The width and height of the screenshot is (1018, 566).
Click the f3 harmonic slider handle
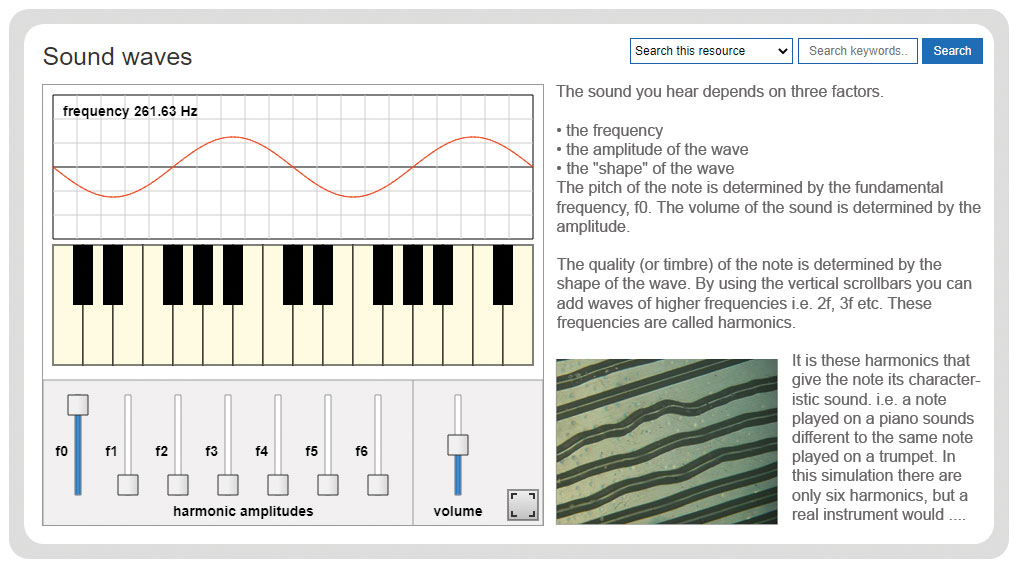coord(228,485)
